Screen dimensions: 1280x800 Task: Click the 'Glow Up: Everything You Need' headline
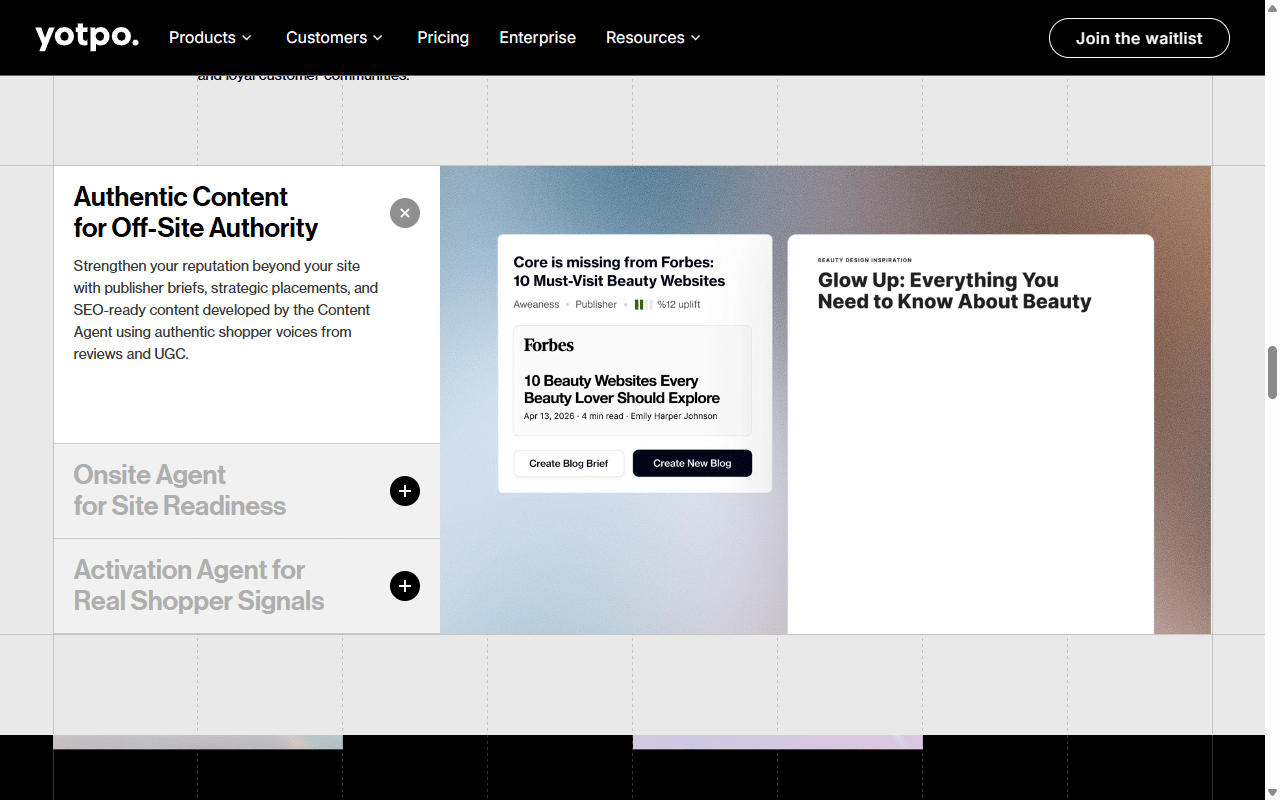click(x=954, y=291)
